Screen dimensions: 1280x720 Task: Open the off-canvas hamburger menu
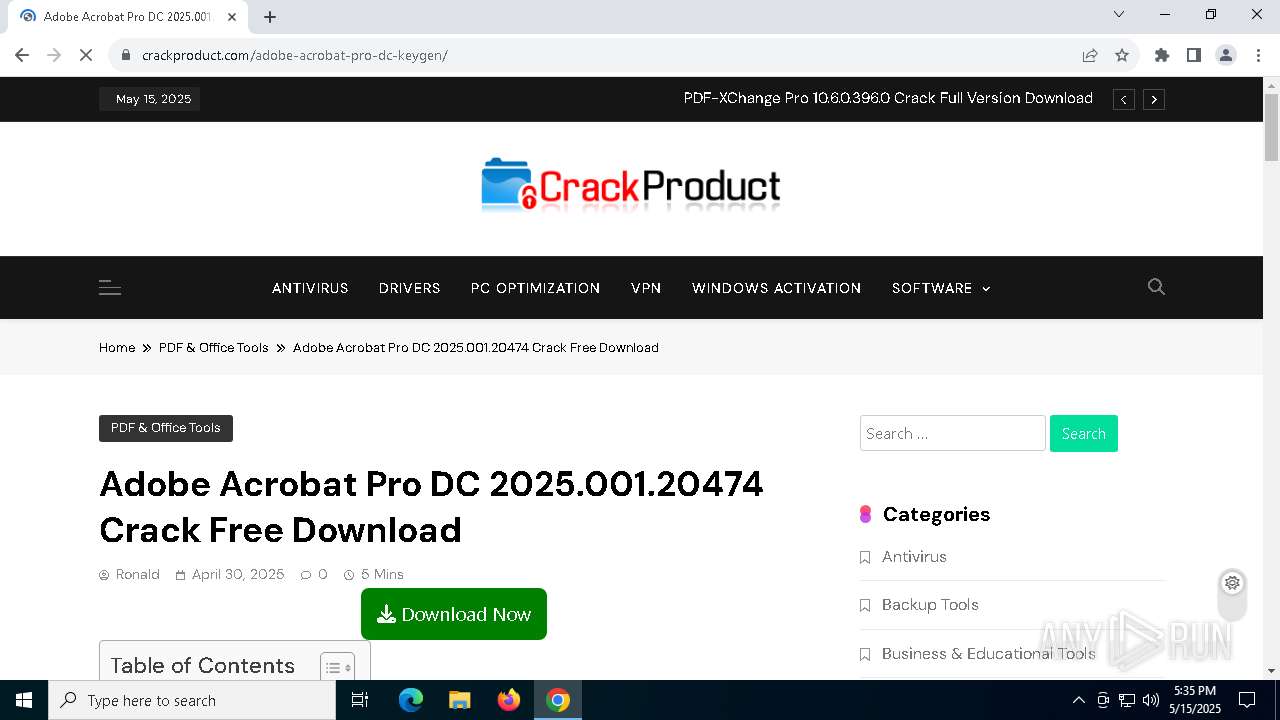pyautogui.click(x=110, y=288)
